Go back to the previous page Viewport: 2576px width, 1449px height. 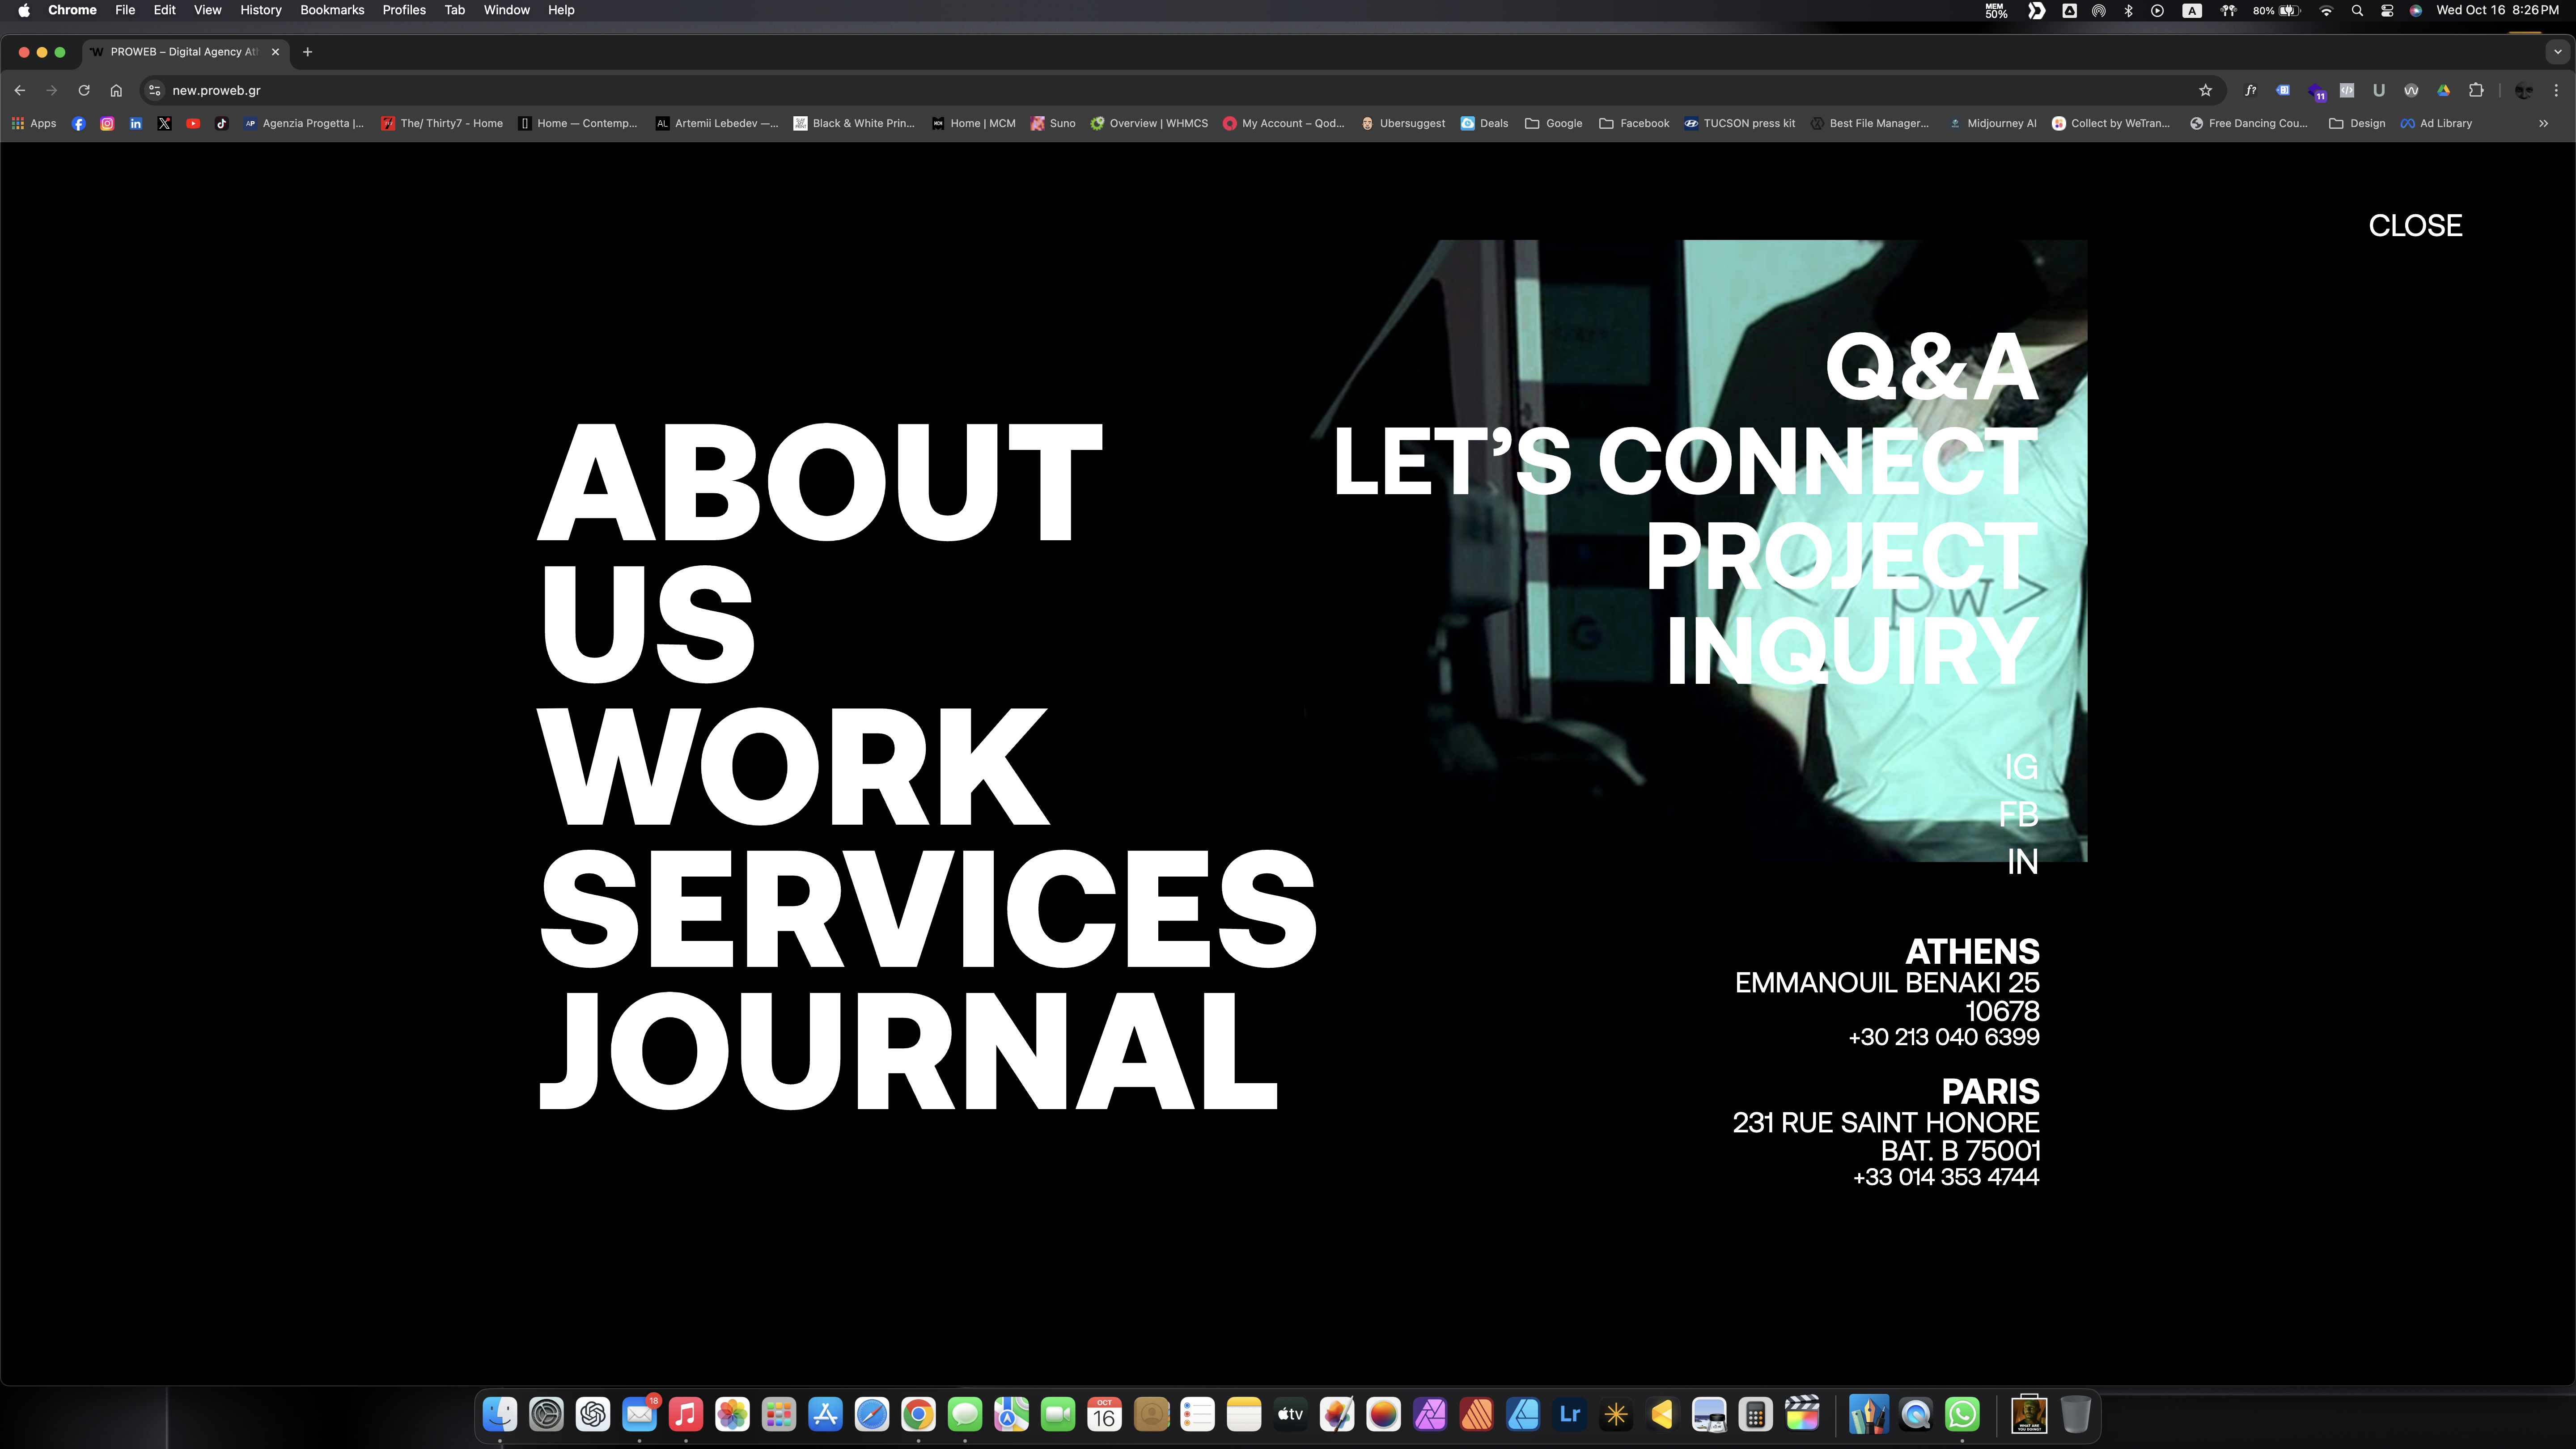(20, 90)
